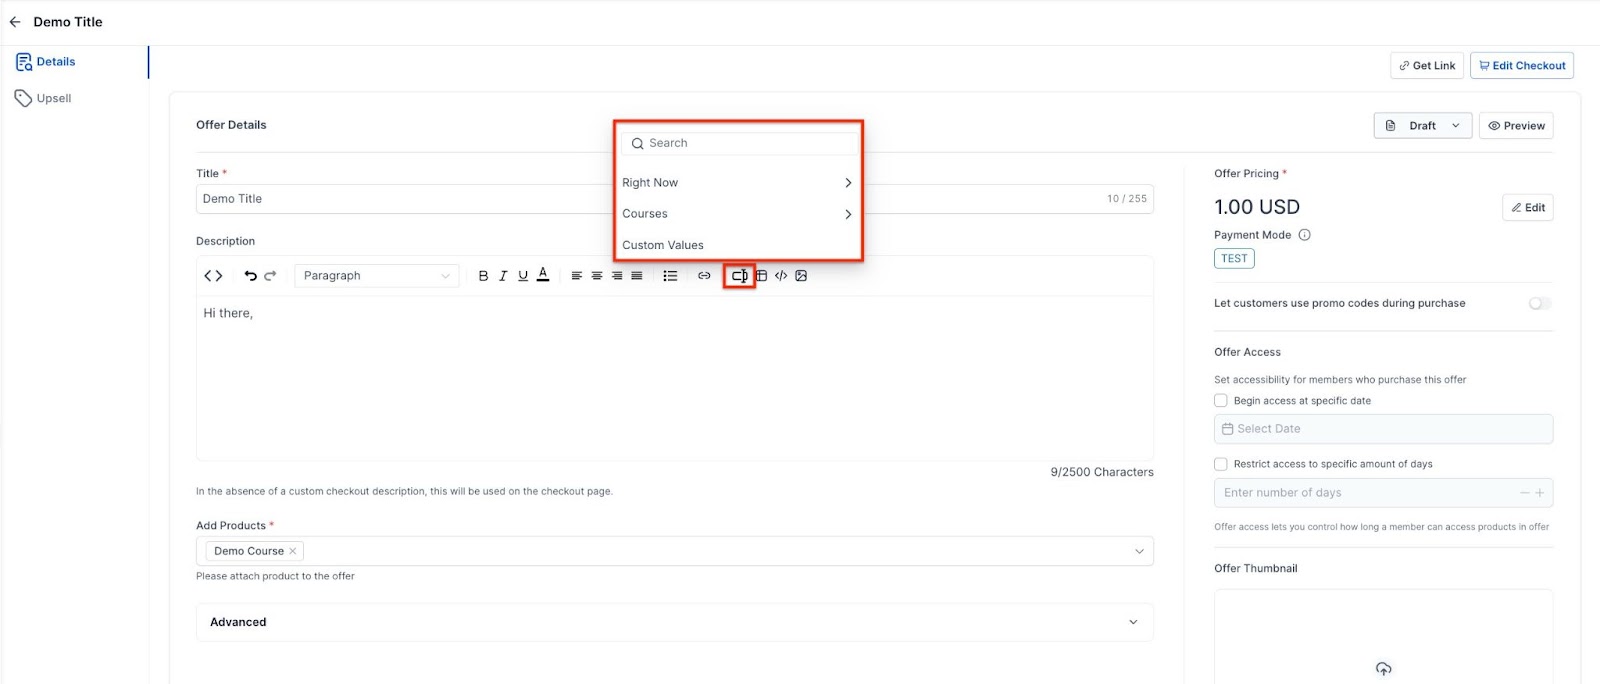This screenshot has height=684, width=1600.
Task: Open the Draft status dropdown
Action: pos(1422,126)
